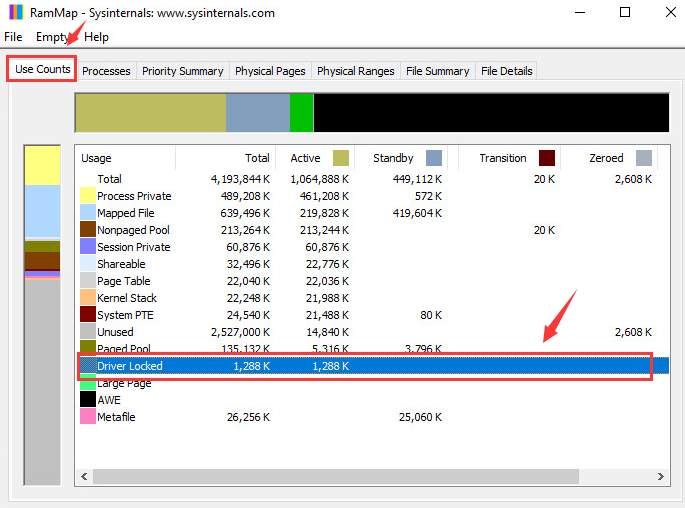Select the AWE row label

tap(109, 400)
